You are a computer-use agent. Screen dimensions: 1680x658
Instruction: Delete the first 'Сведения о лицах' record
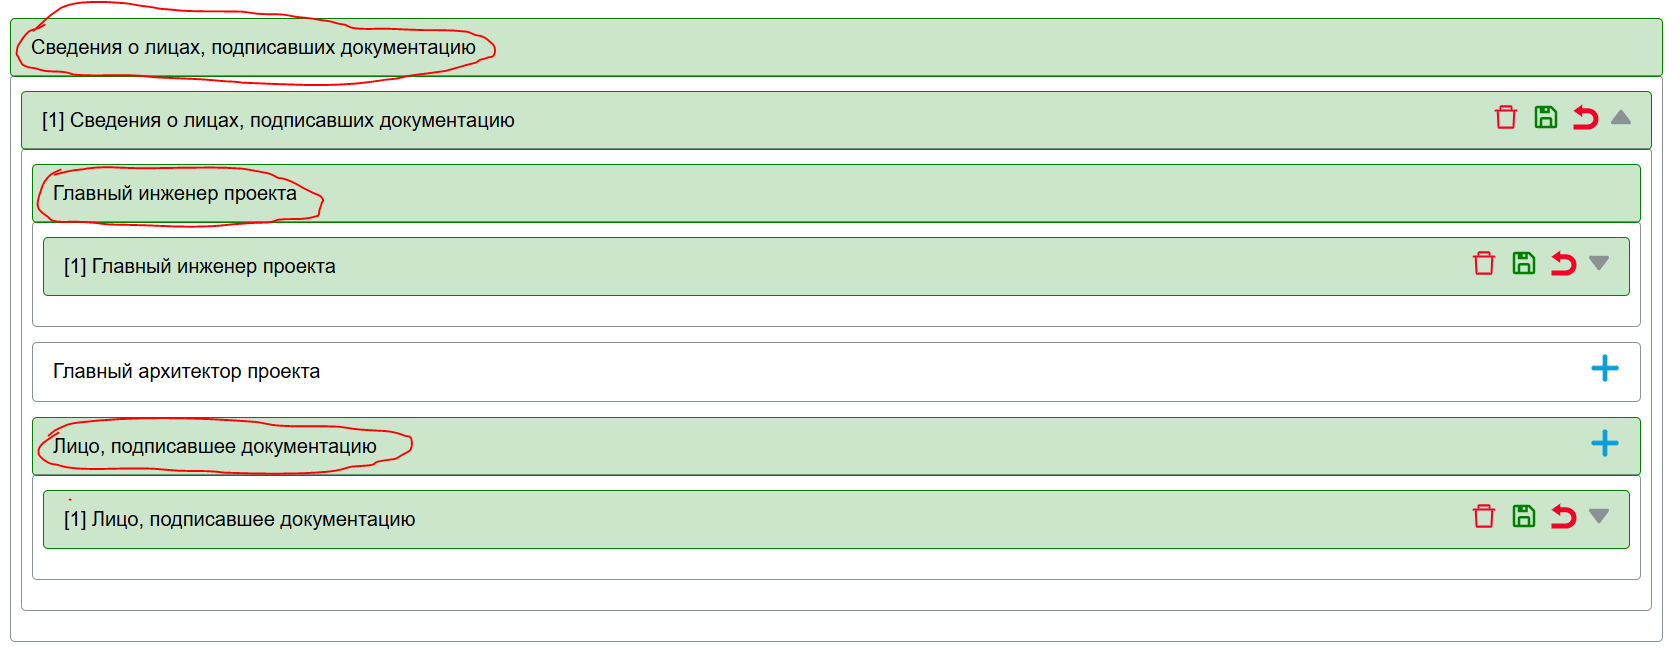[1506, 118]
